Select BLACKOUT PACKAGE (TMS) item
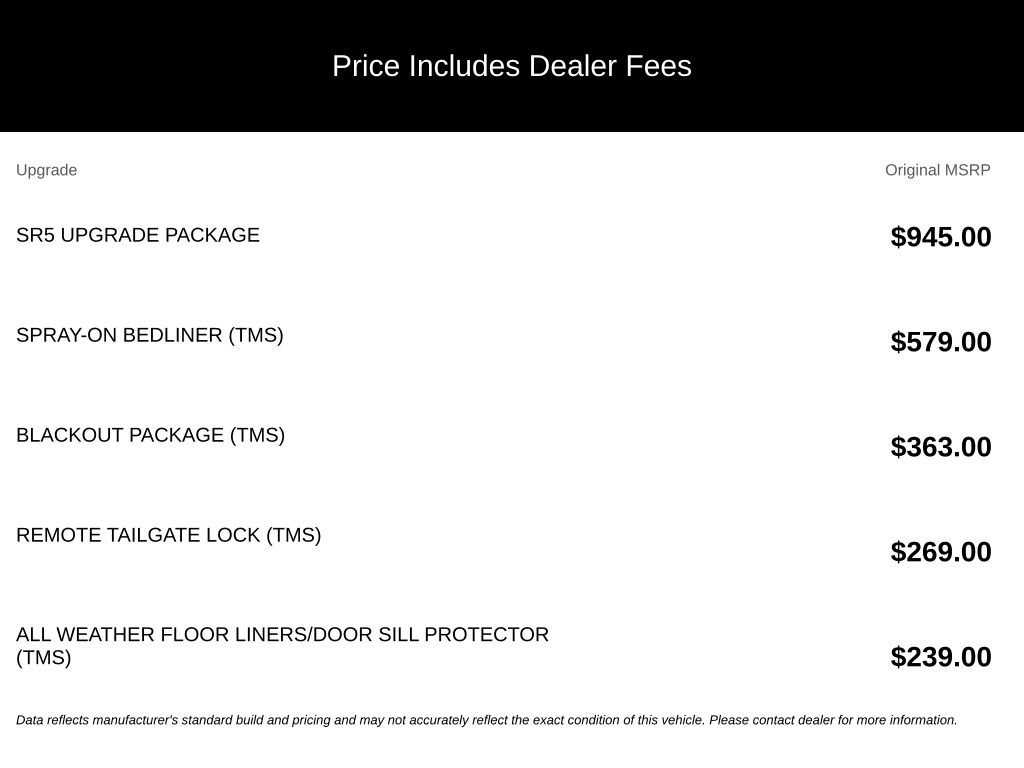 click(x=150, y=435)
